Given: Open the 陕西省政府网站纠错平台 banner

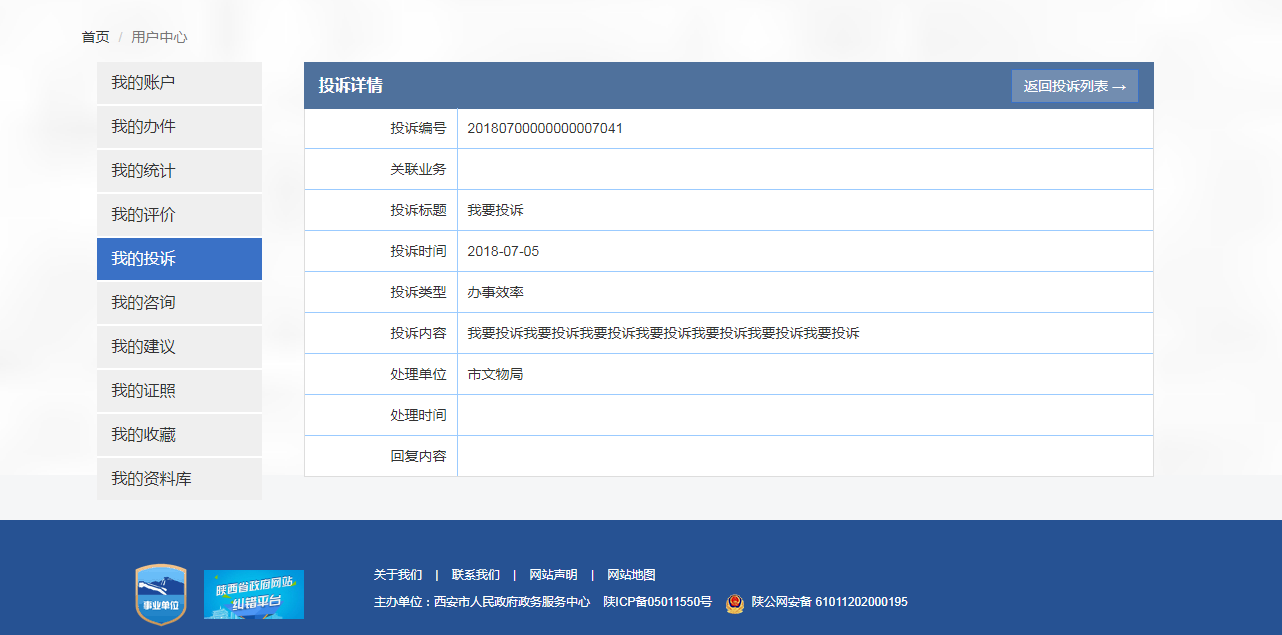Looking at the screenshot, I should (x=254, y=595).
